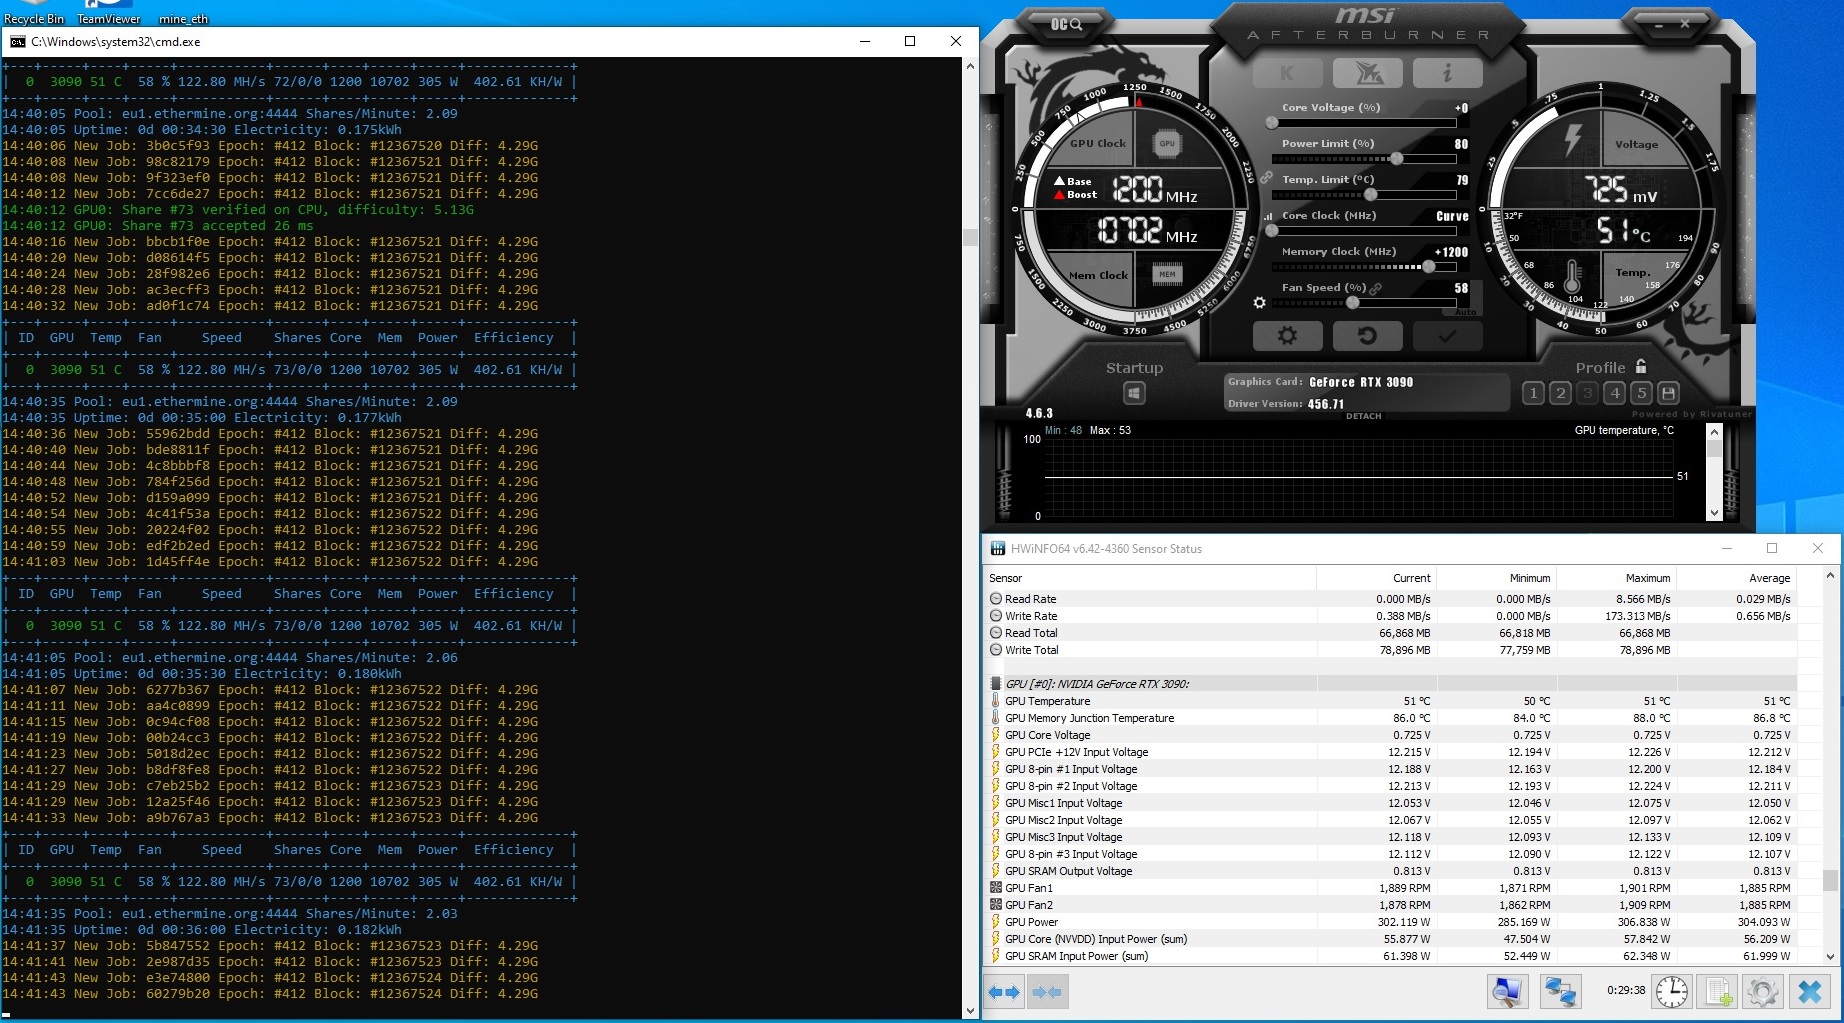Image resolution: width=1844 pixels, height=1023 pixels.
Task: Save the current Afterburner profile
Action: (1668, 393)
